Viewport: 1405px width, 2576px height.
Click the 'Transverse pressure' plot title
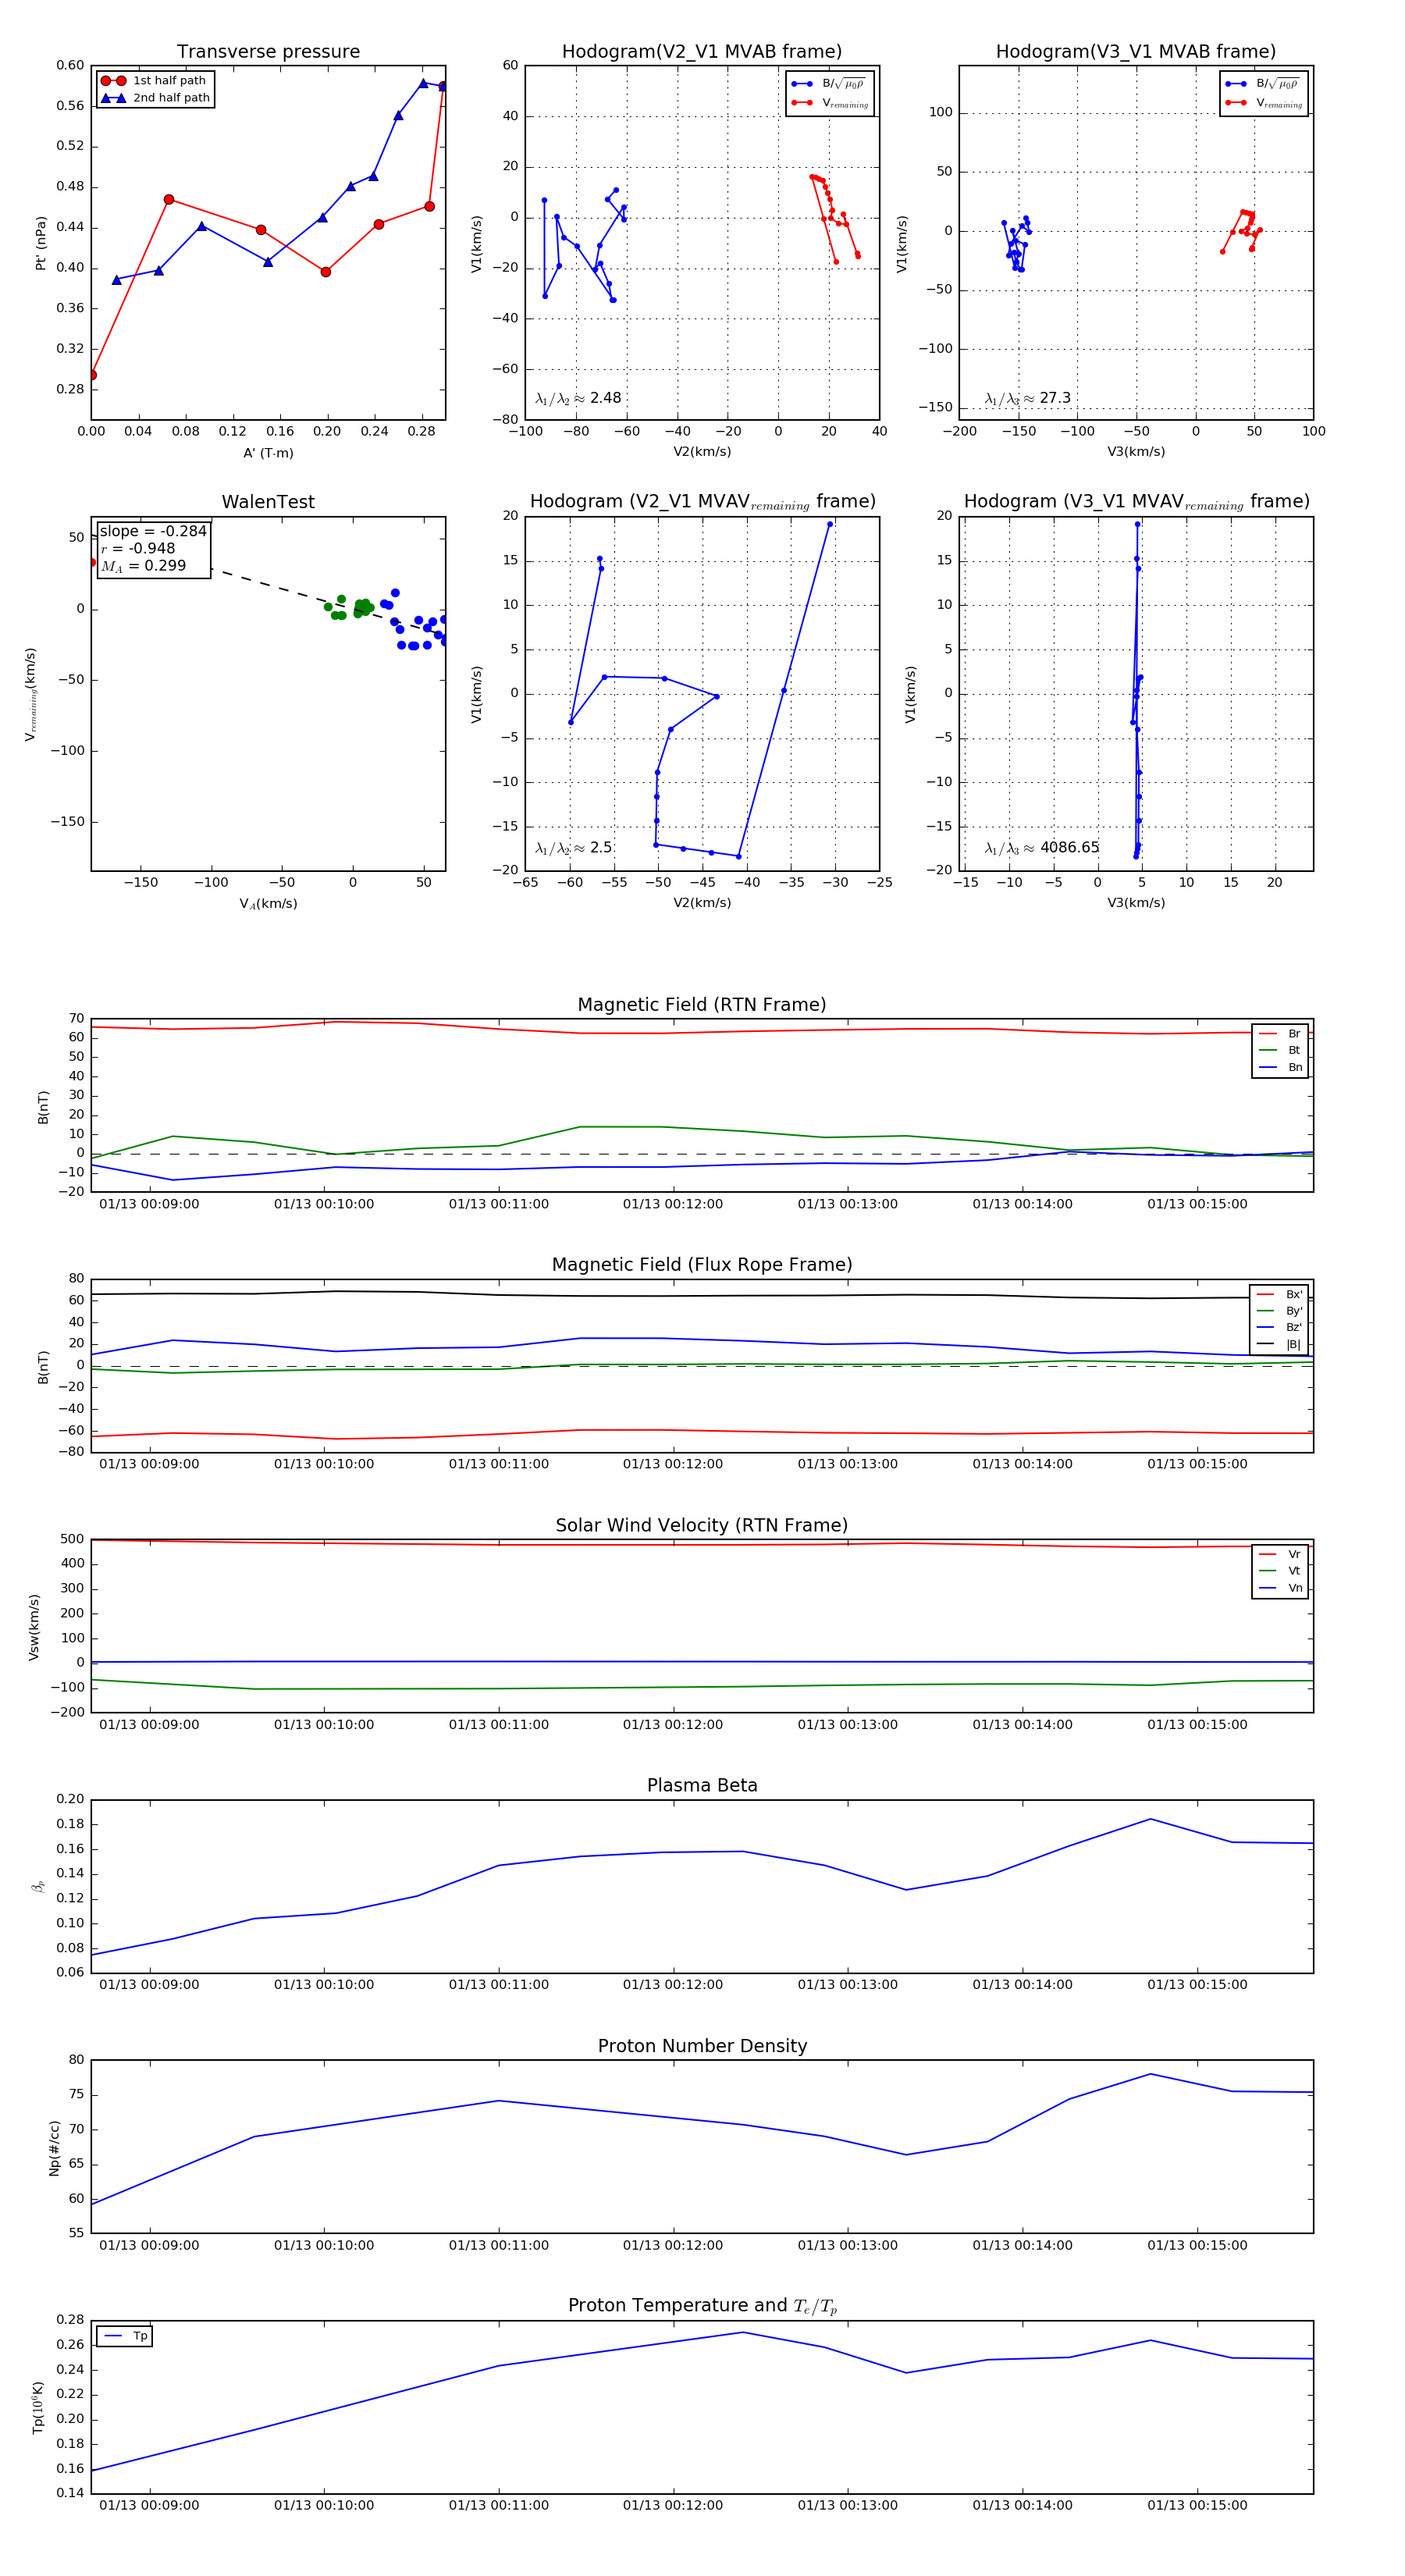point(268,52)
